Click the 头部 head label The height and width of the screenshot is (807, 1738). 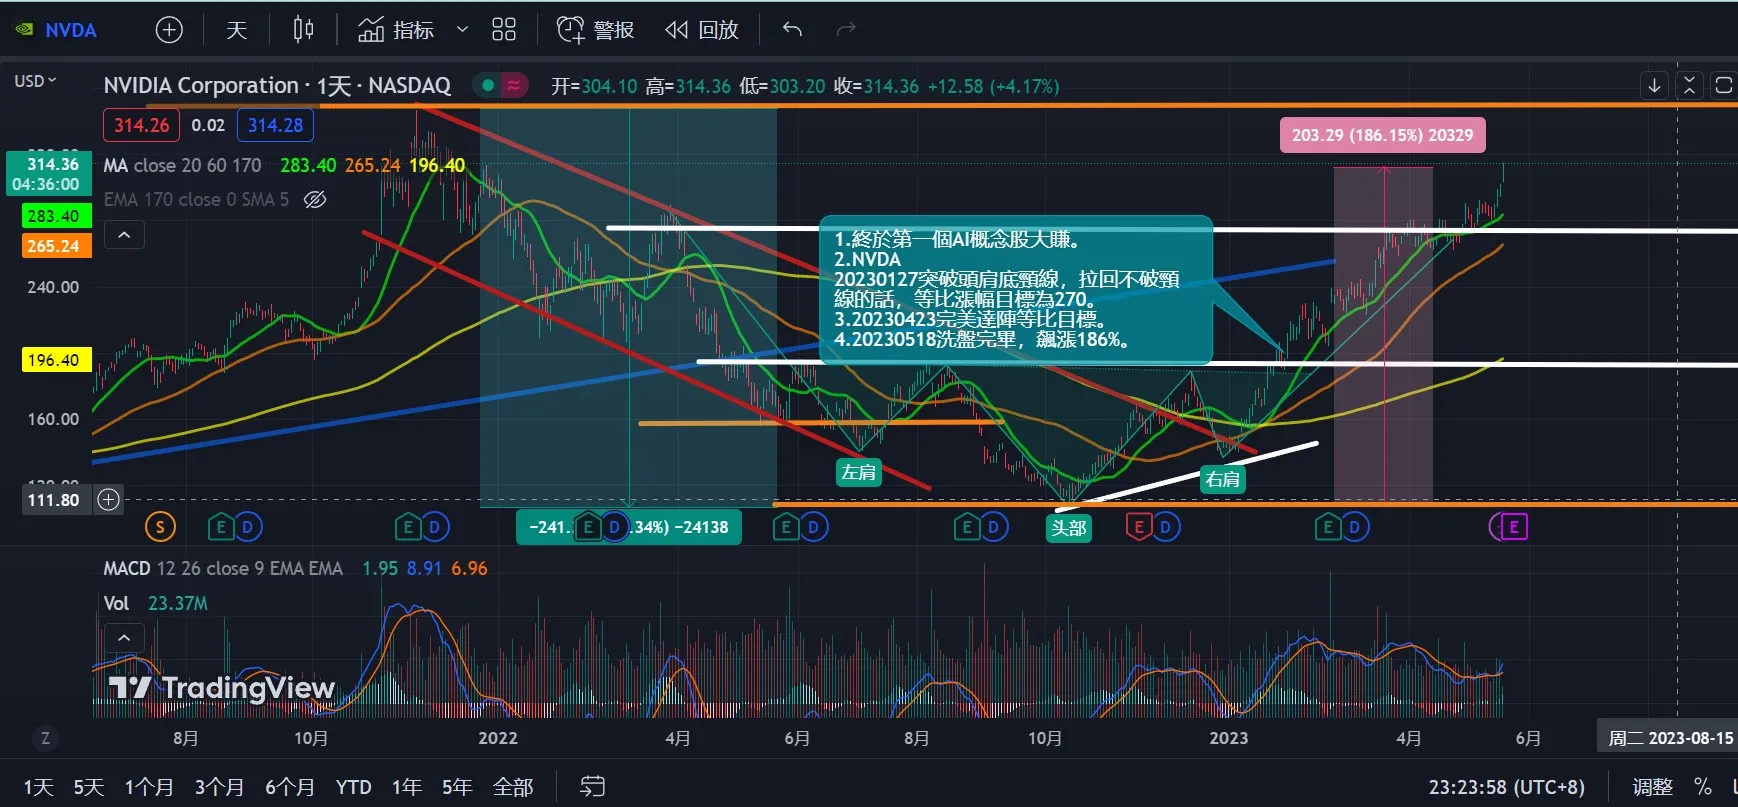pos(1068,527)
